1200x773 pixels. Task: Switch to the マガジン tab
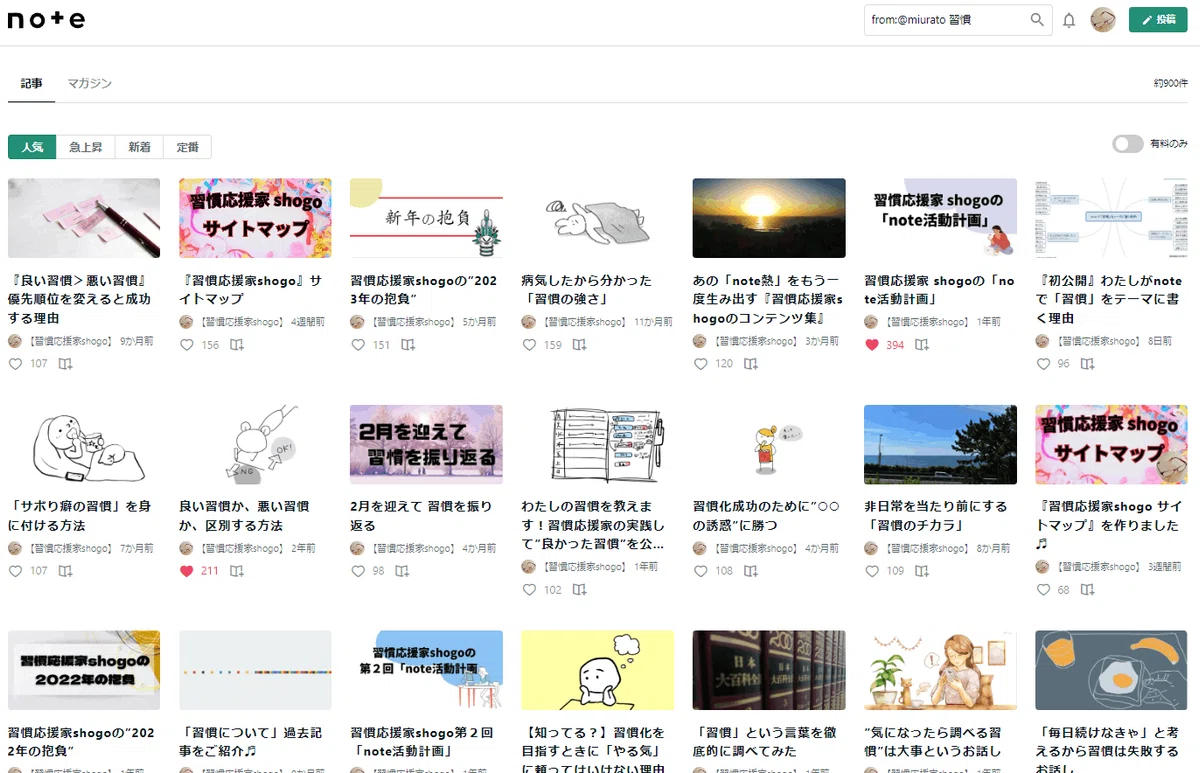coord(89,83)
